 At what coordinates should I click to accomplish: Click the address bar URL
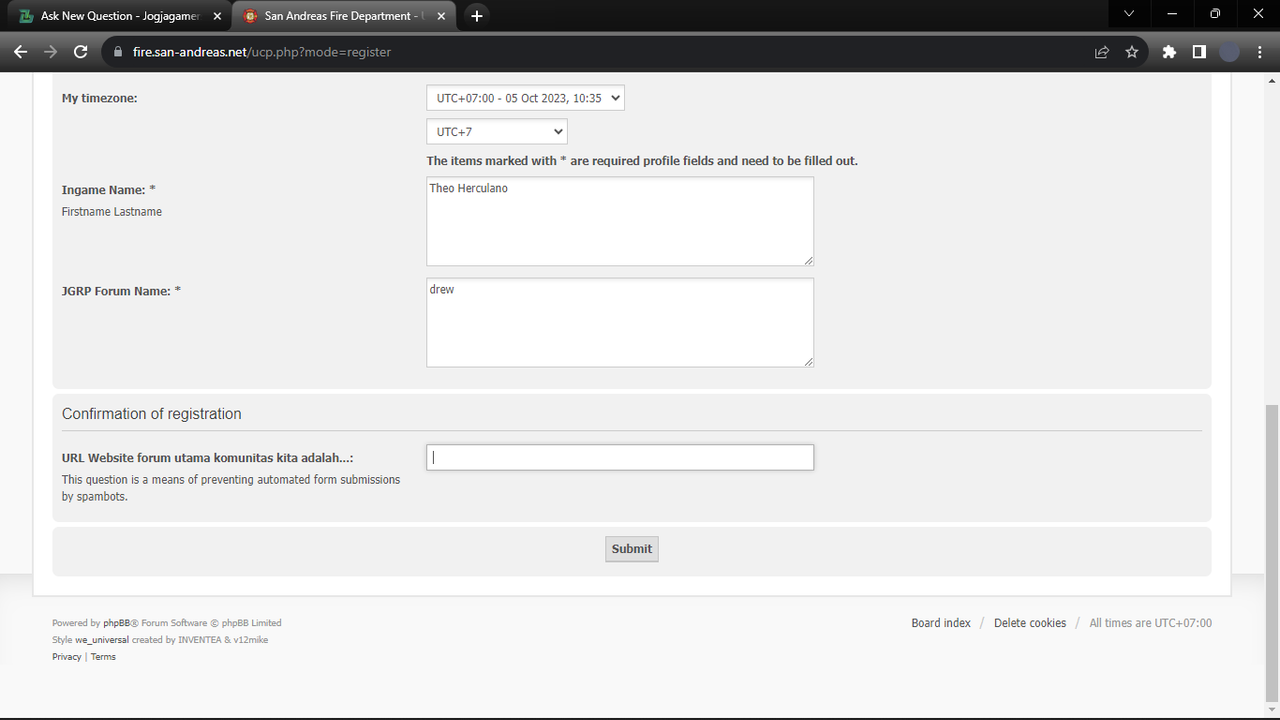pyautogui.click(x=262, y=52)
